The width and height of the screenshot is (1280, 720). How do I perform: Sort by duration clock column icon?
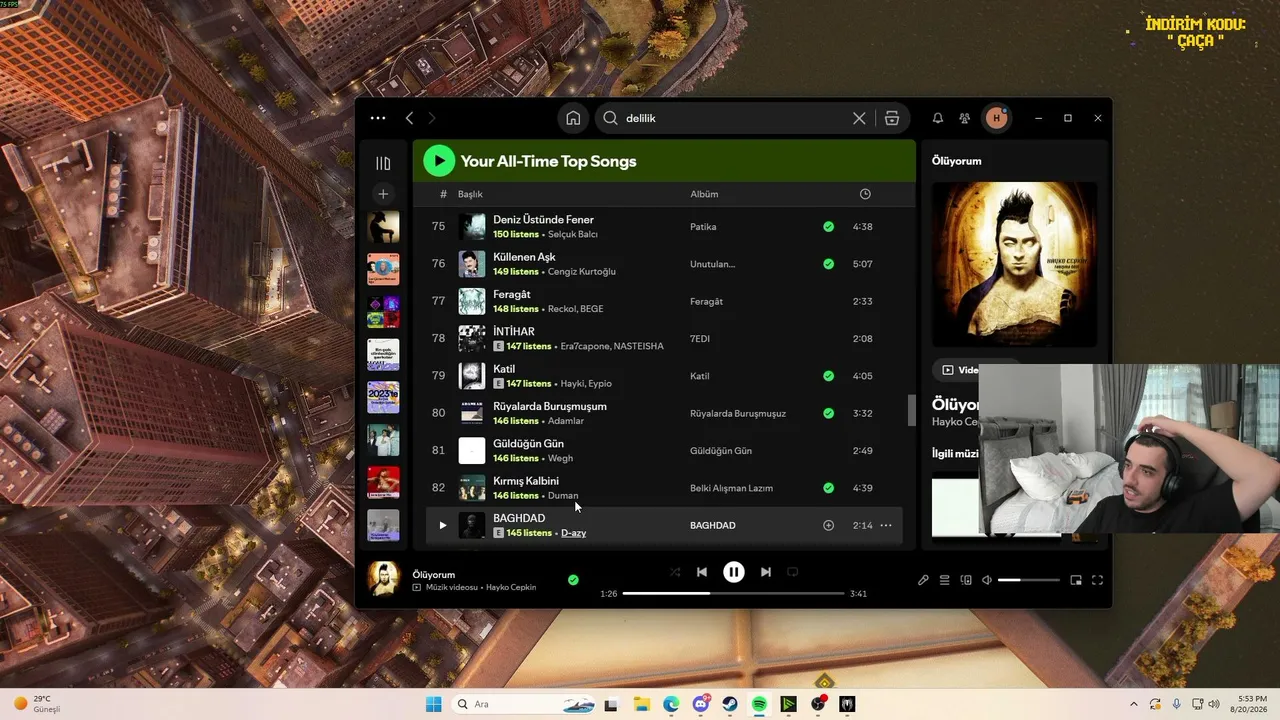pyautogui.click(x=865, y=194)
